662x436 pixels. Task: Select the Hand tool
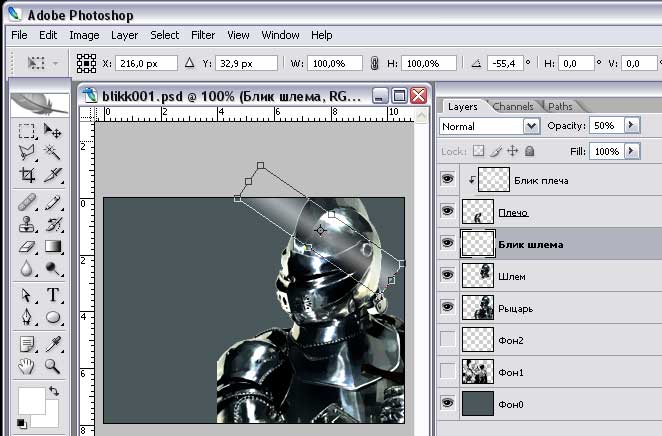click(x=27, y=366)
